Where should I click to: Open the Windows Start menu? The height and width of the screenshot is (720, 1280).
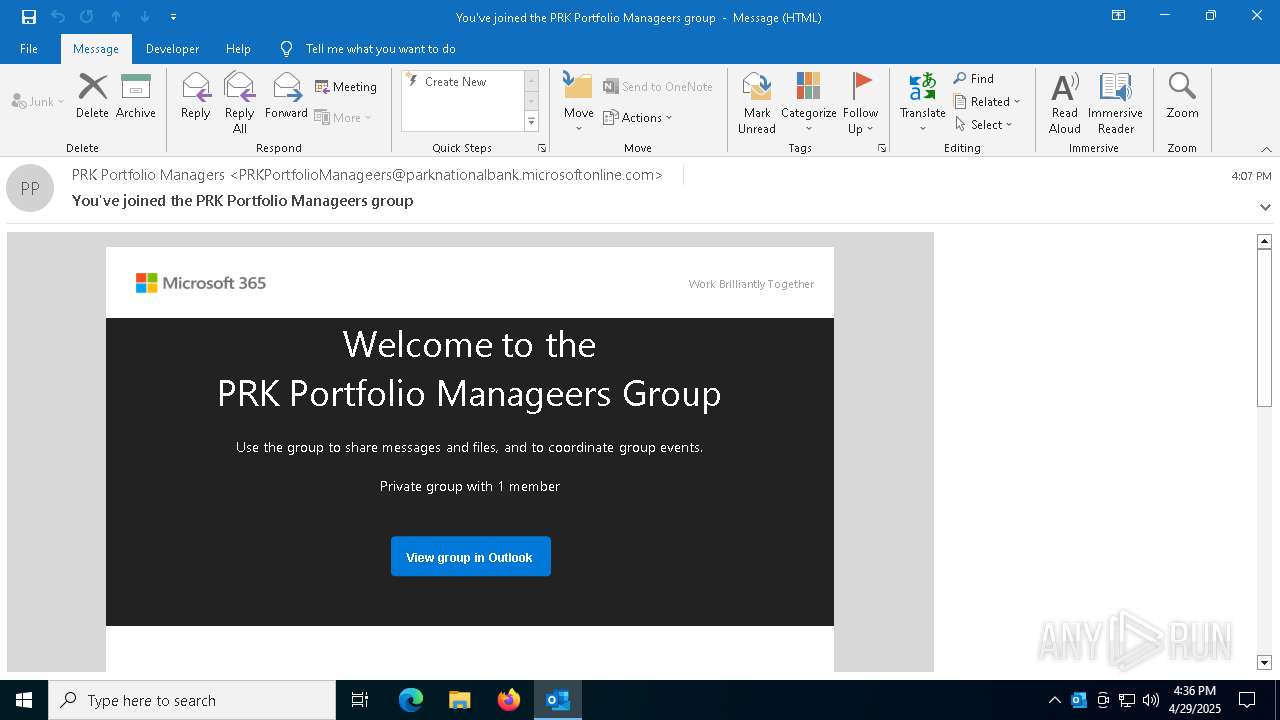click(24, 700)
